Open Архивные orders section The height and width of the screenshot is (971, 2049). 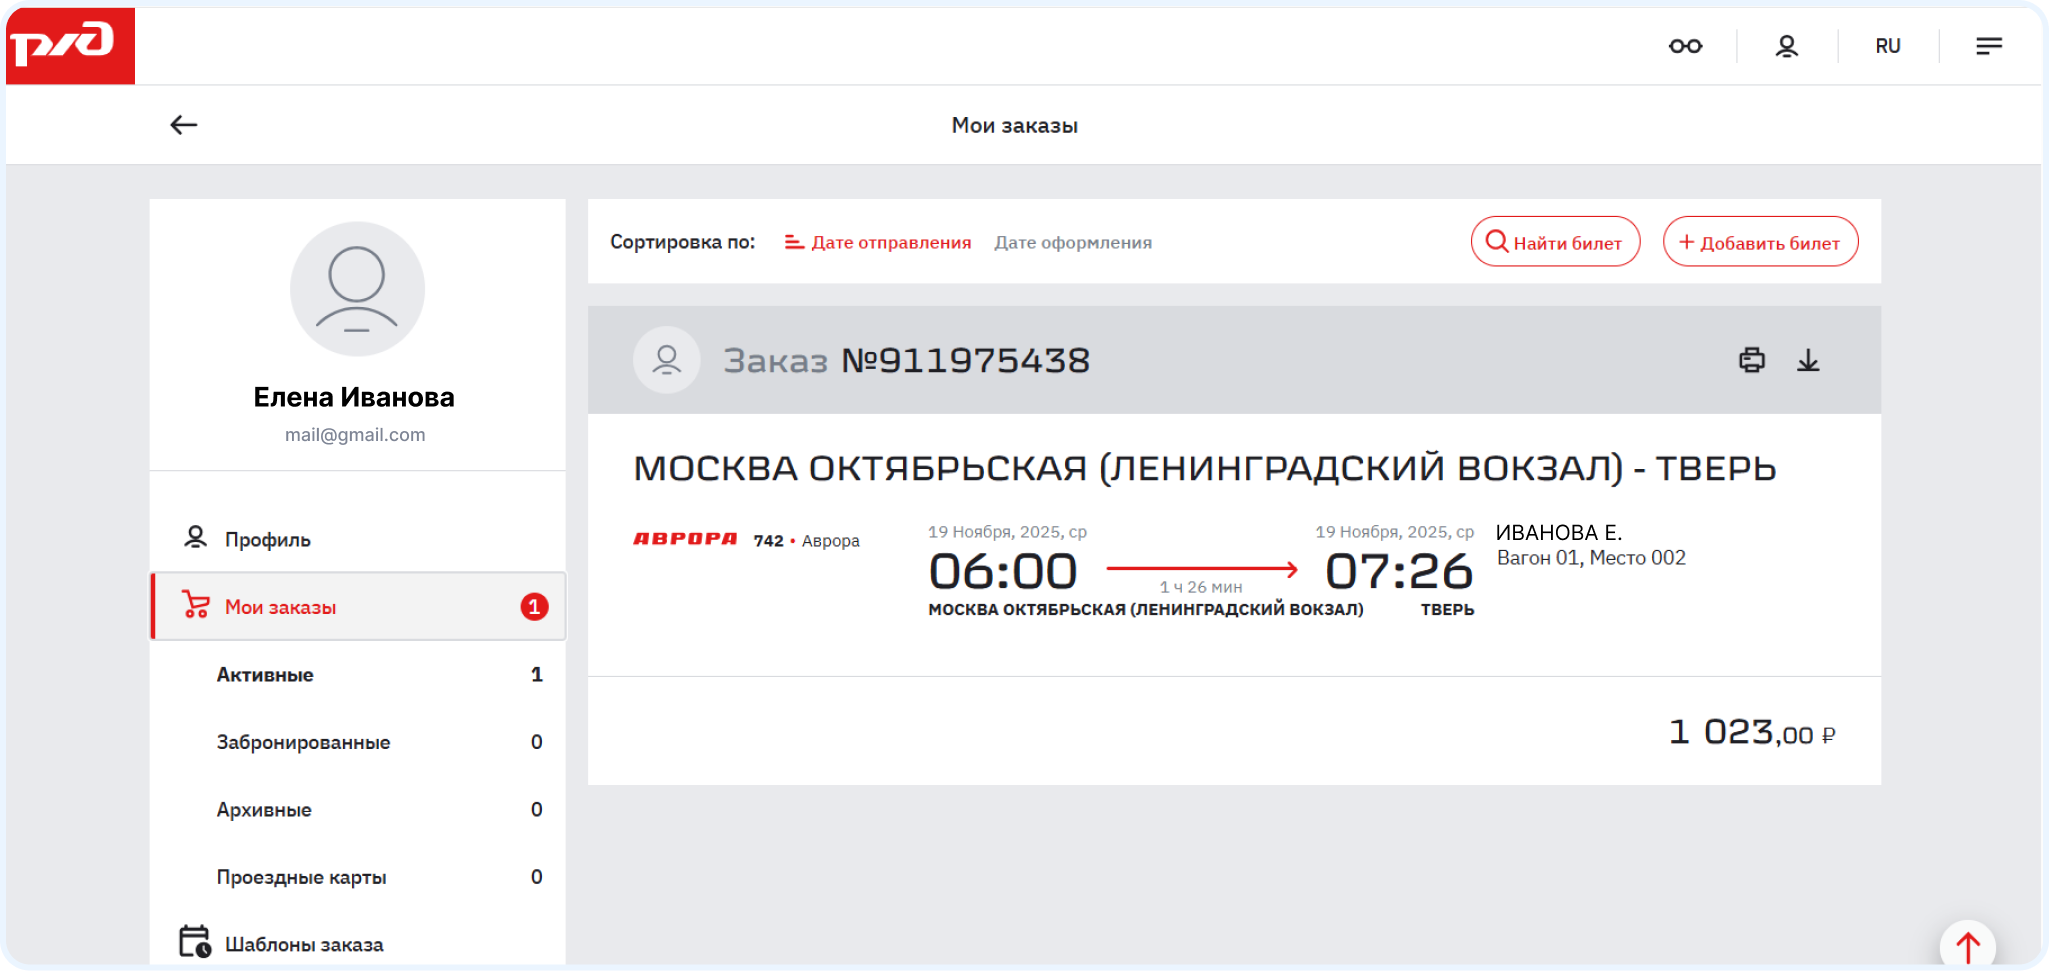click(x=264, y=809)
